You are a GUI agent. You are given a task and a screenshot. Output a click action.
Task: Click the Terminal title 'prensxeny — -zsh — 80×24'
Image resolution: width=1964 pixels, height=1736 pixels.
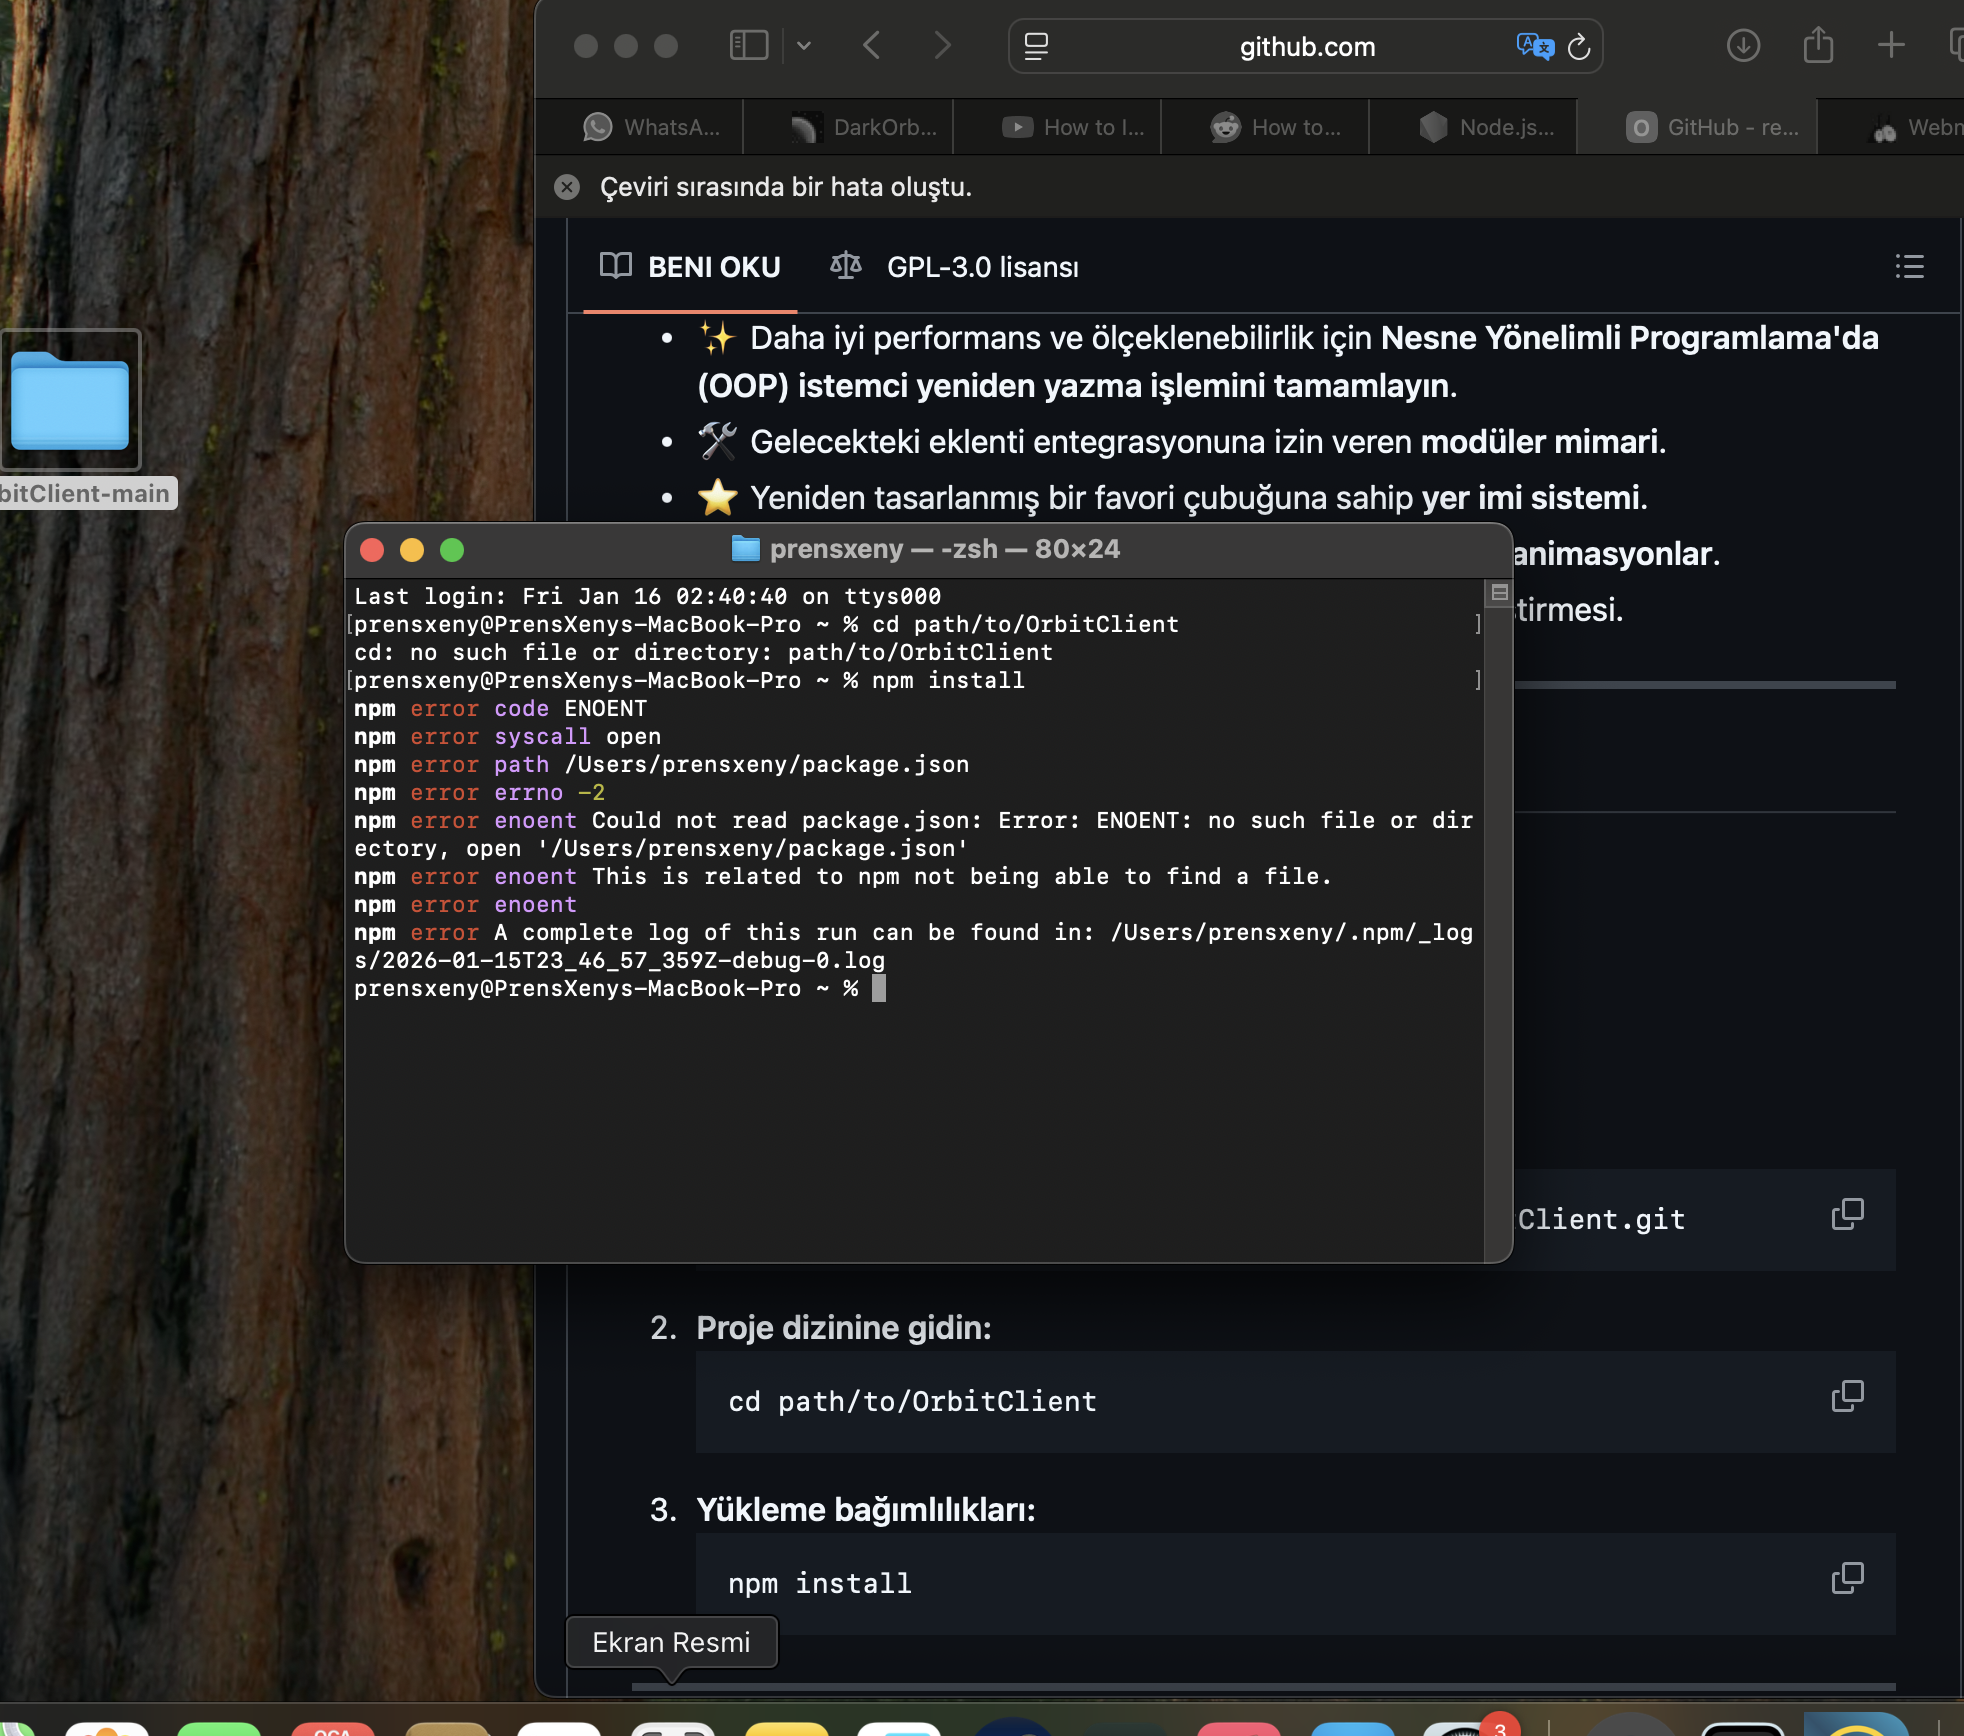click(945, 549)
